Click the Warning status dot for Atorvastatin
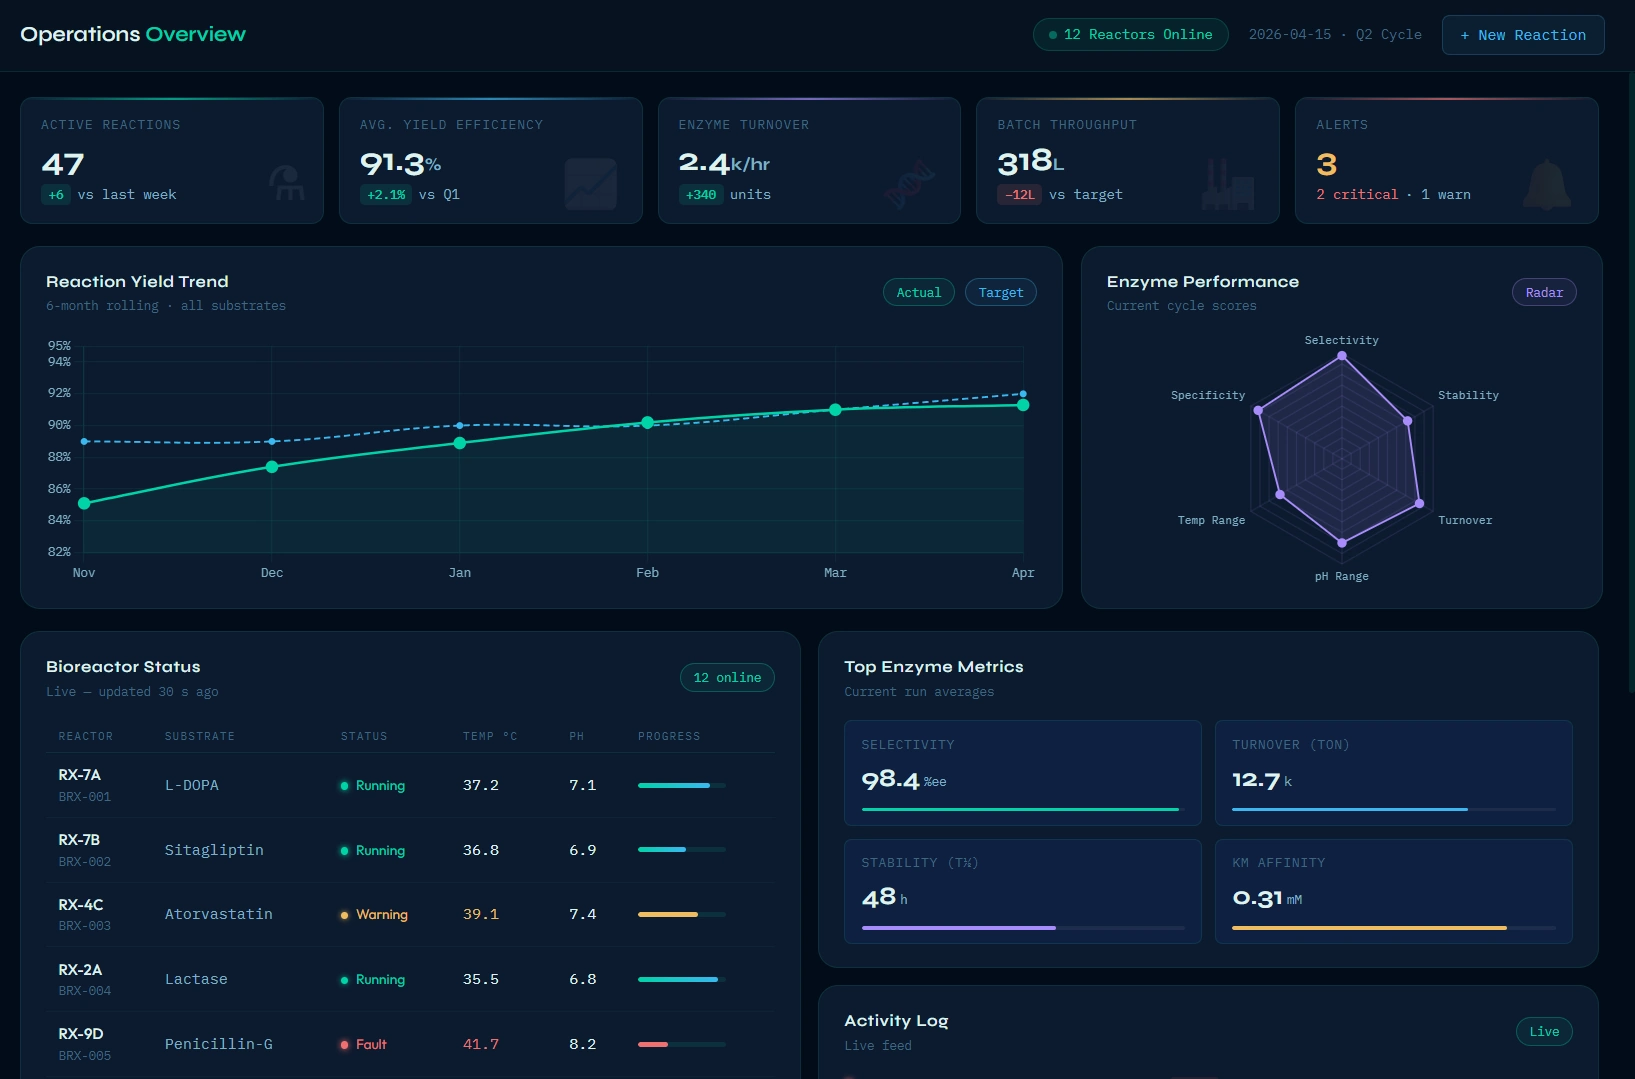 click(344, 914)
